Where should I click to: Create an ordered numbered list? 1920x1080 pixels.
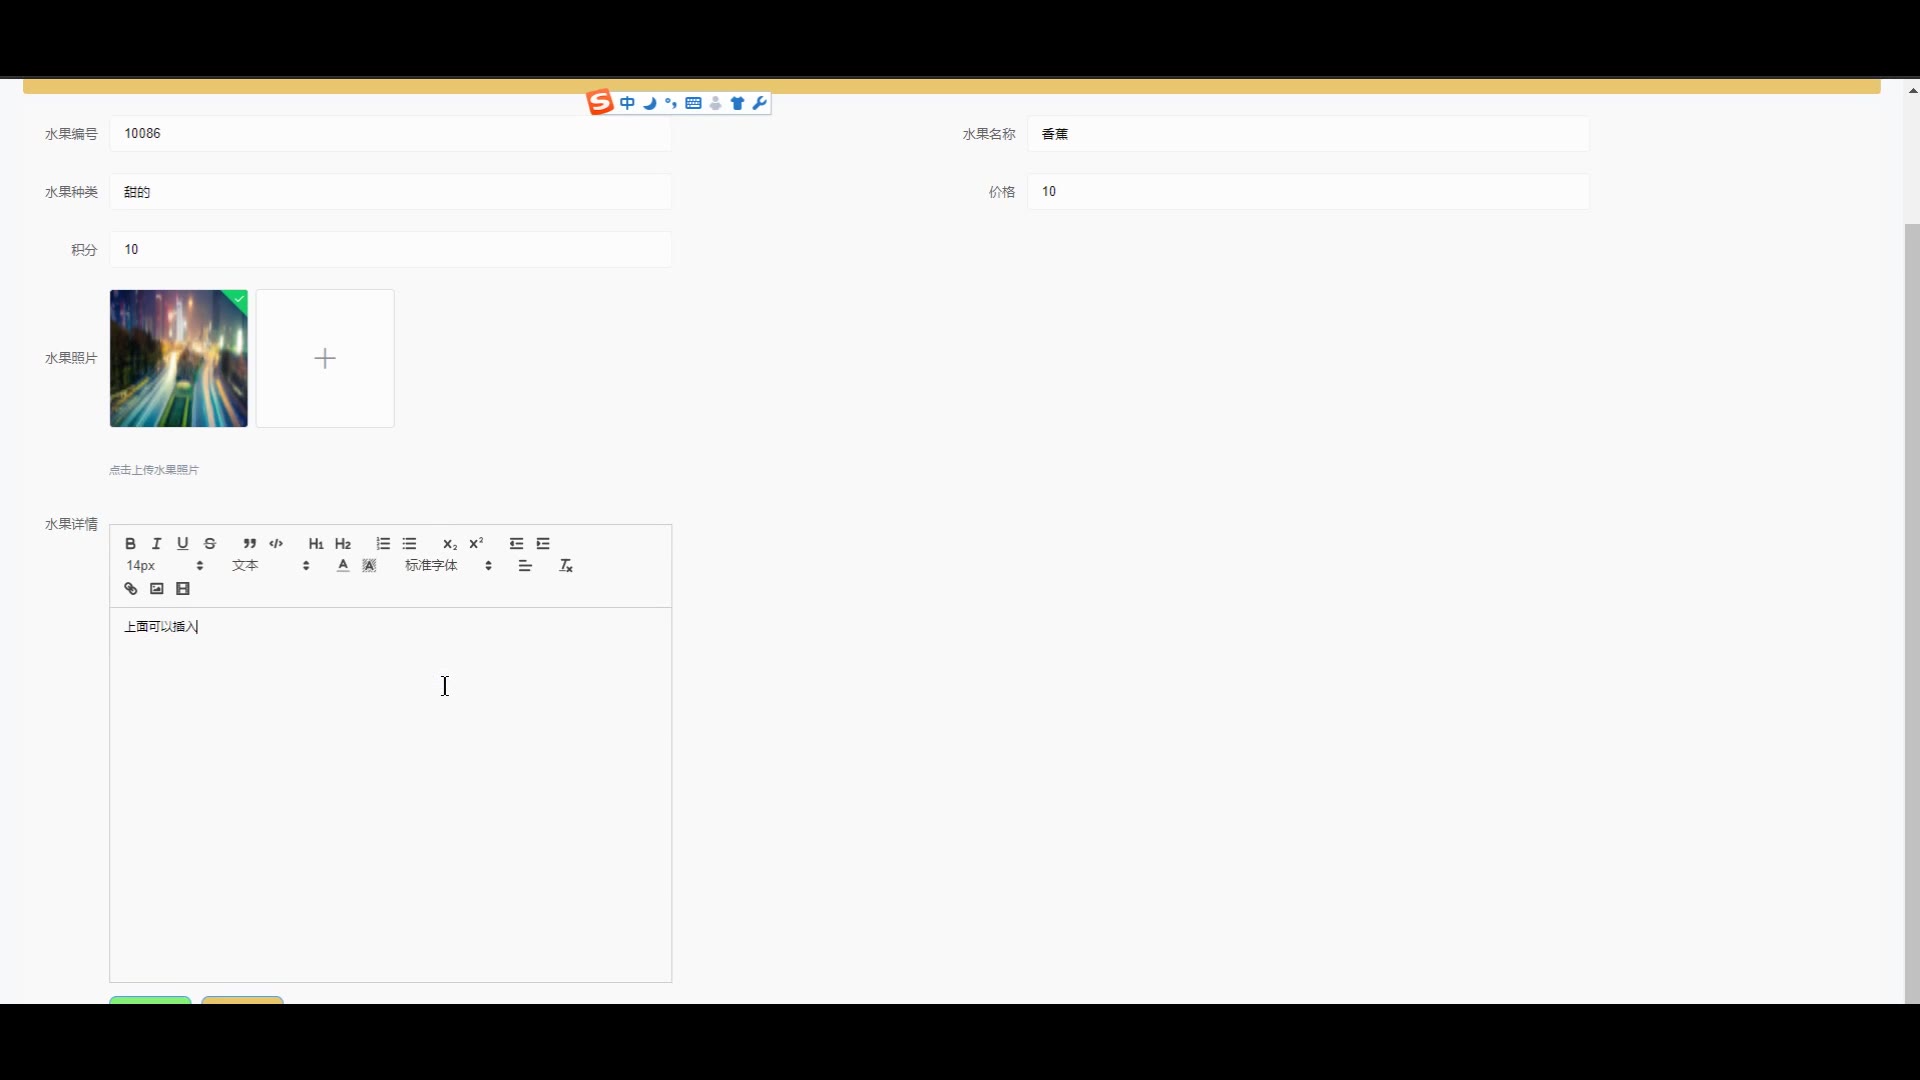point(383,544)
